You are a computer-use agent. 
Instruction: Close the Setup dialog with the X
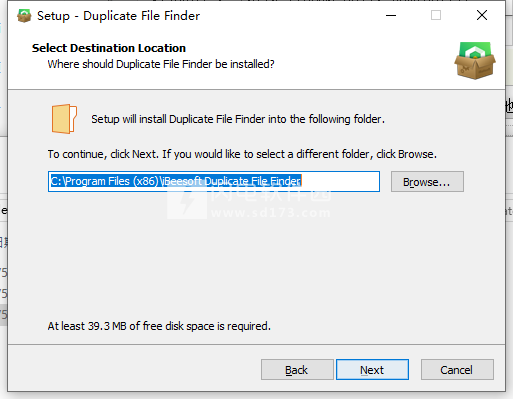[482, 15]
